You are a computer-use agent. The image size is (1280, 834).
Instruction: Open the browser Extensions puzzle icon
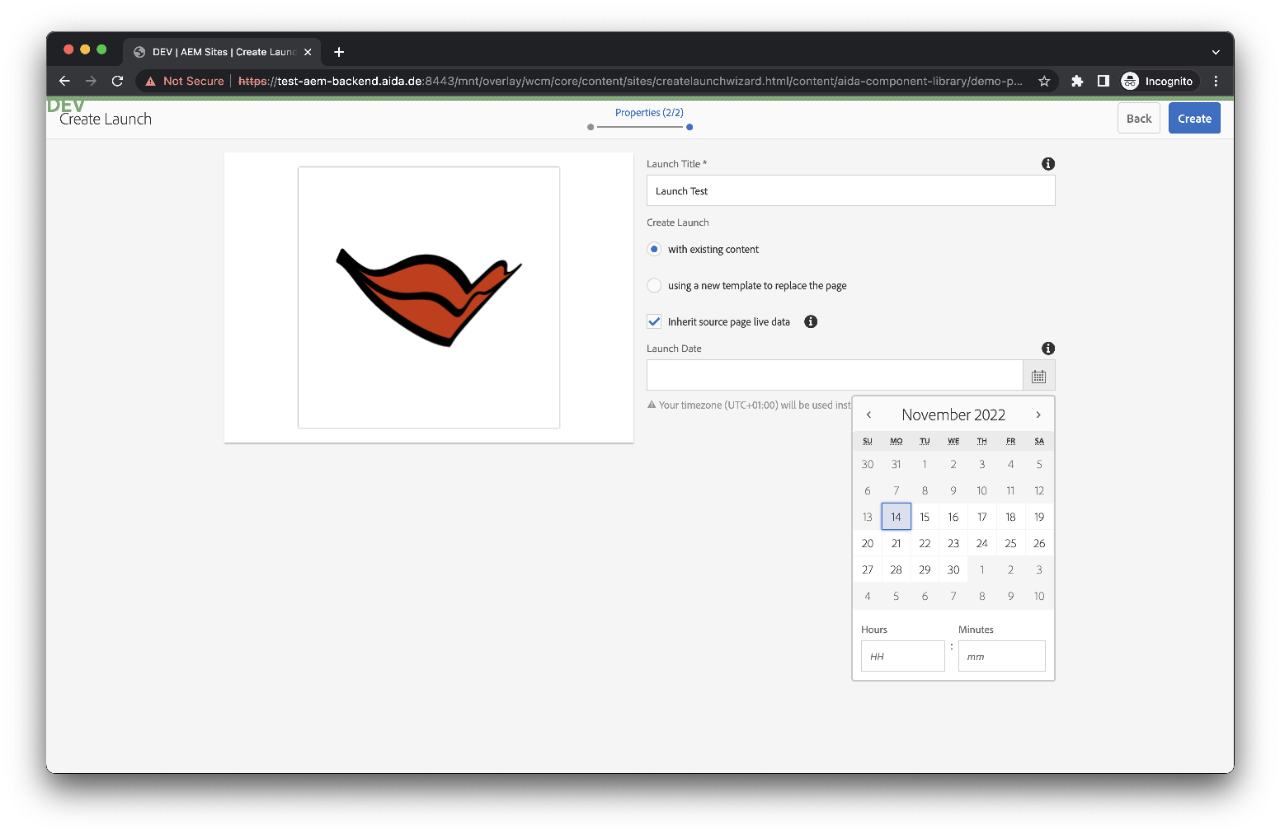click(x=1076, y=81)
